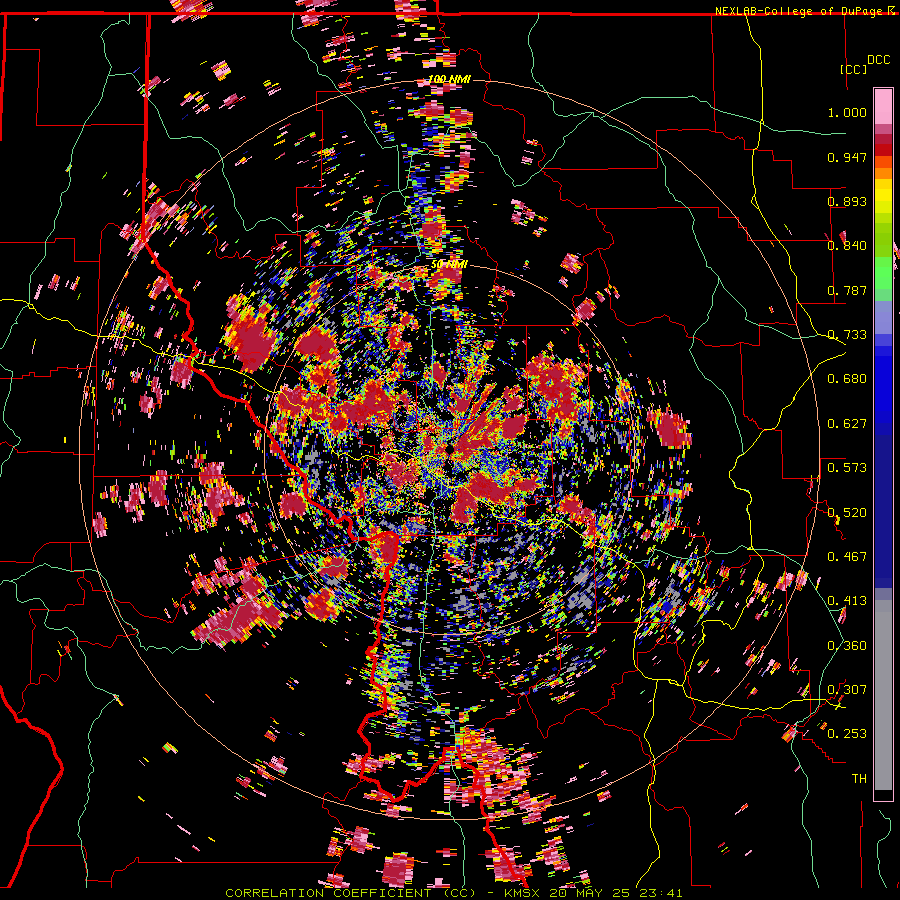Select the 0.787 legend value

847,290
